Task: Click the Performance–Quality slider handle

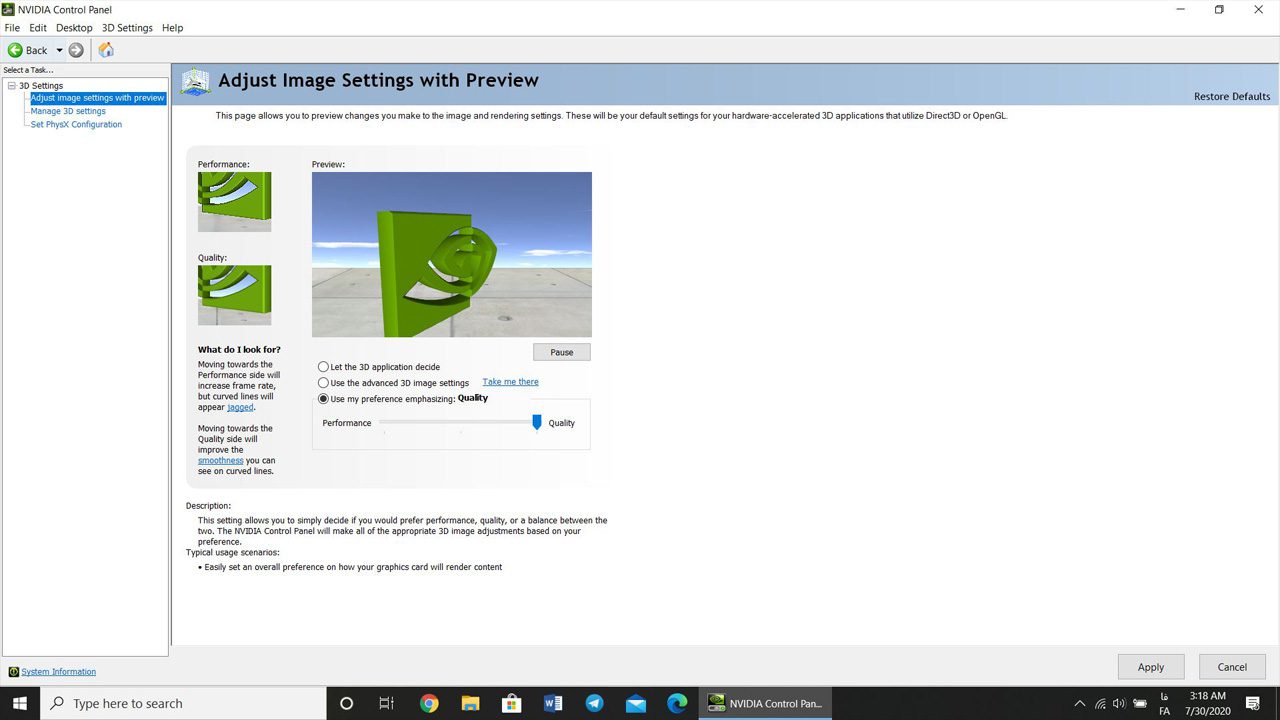Action: coord(537,422)
